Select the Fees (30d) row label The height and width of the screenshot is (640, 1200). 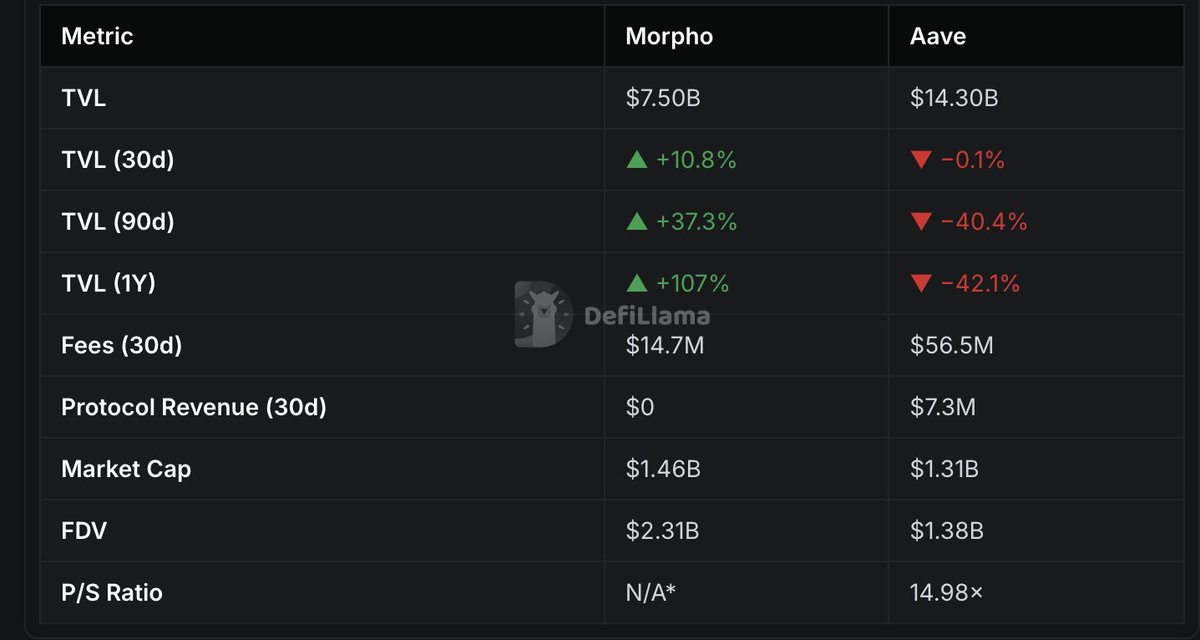122,346
